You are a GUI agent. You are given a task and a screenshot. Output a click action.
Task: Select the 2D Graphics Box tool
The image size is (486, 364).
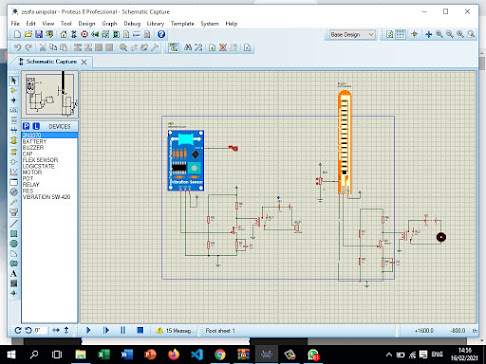point(14,234)
